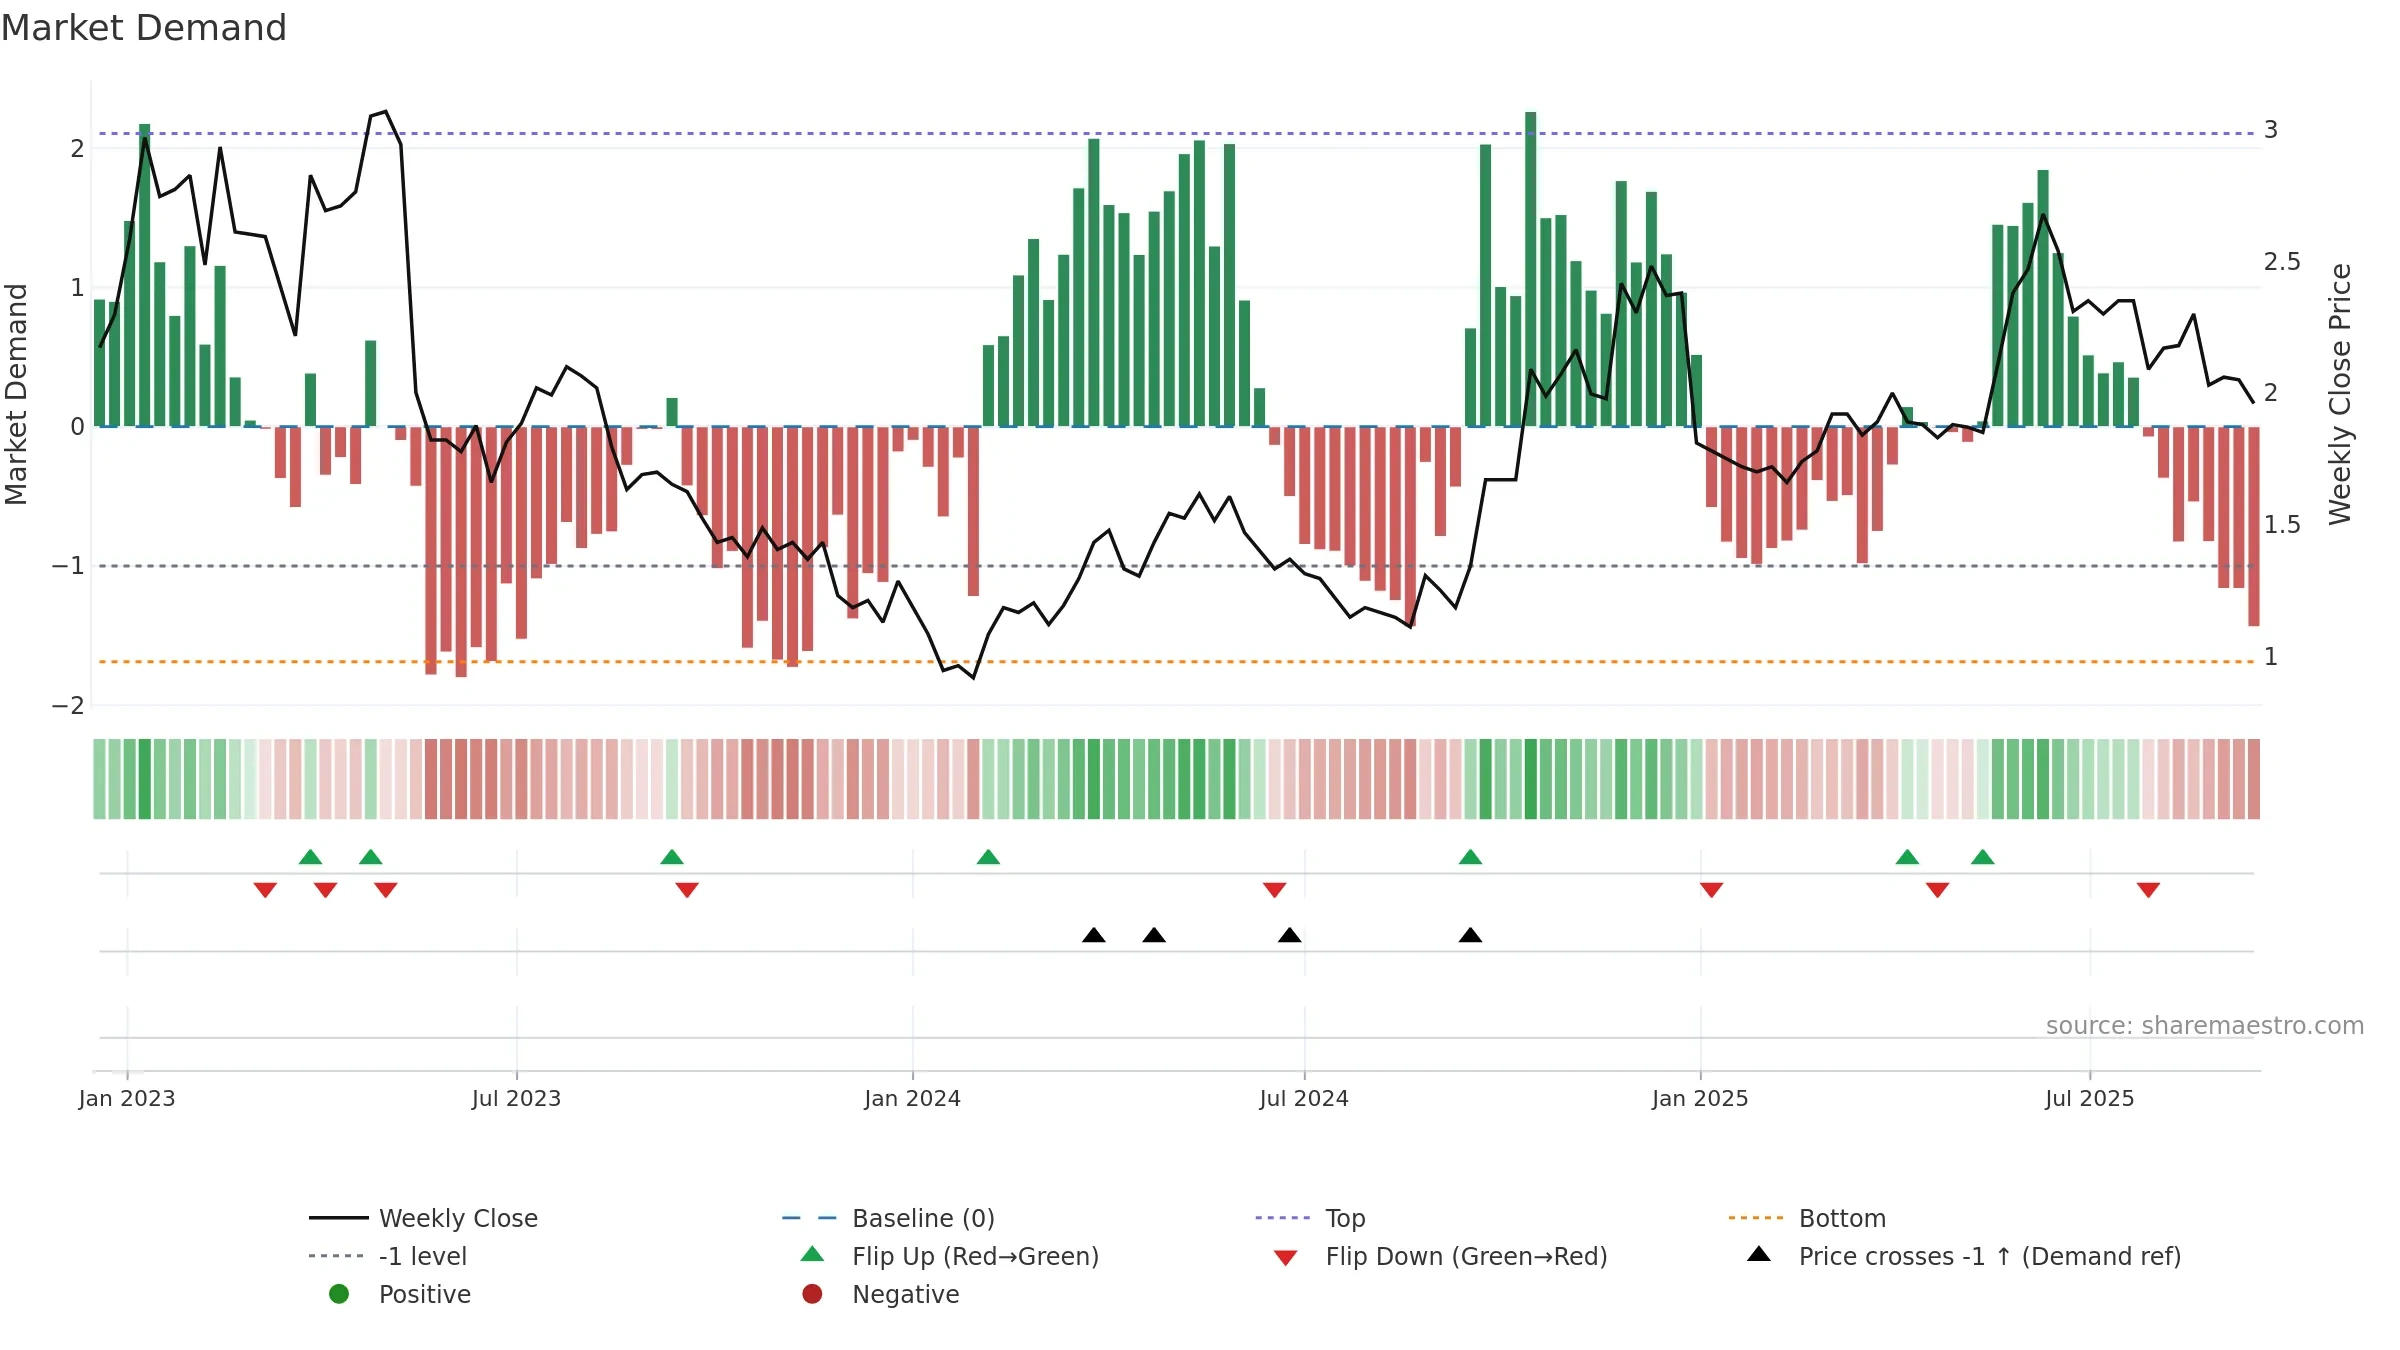The width and height of the screenshot is (2400, 1350).
Task: Select the Flip Down marker near late July 2025
Action: point(2148,890)
